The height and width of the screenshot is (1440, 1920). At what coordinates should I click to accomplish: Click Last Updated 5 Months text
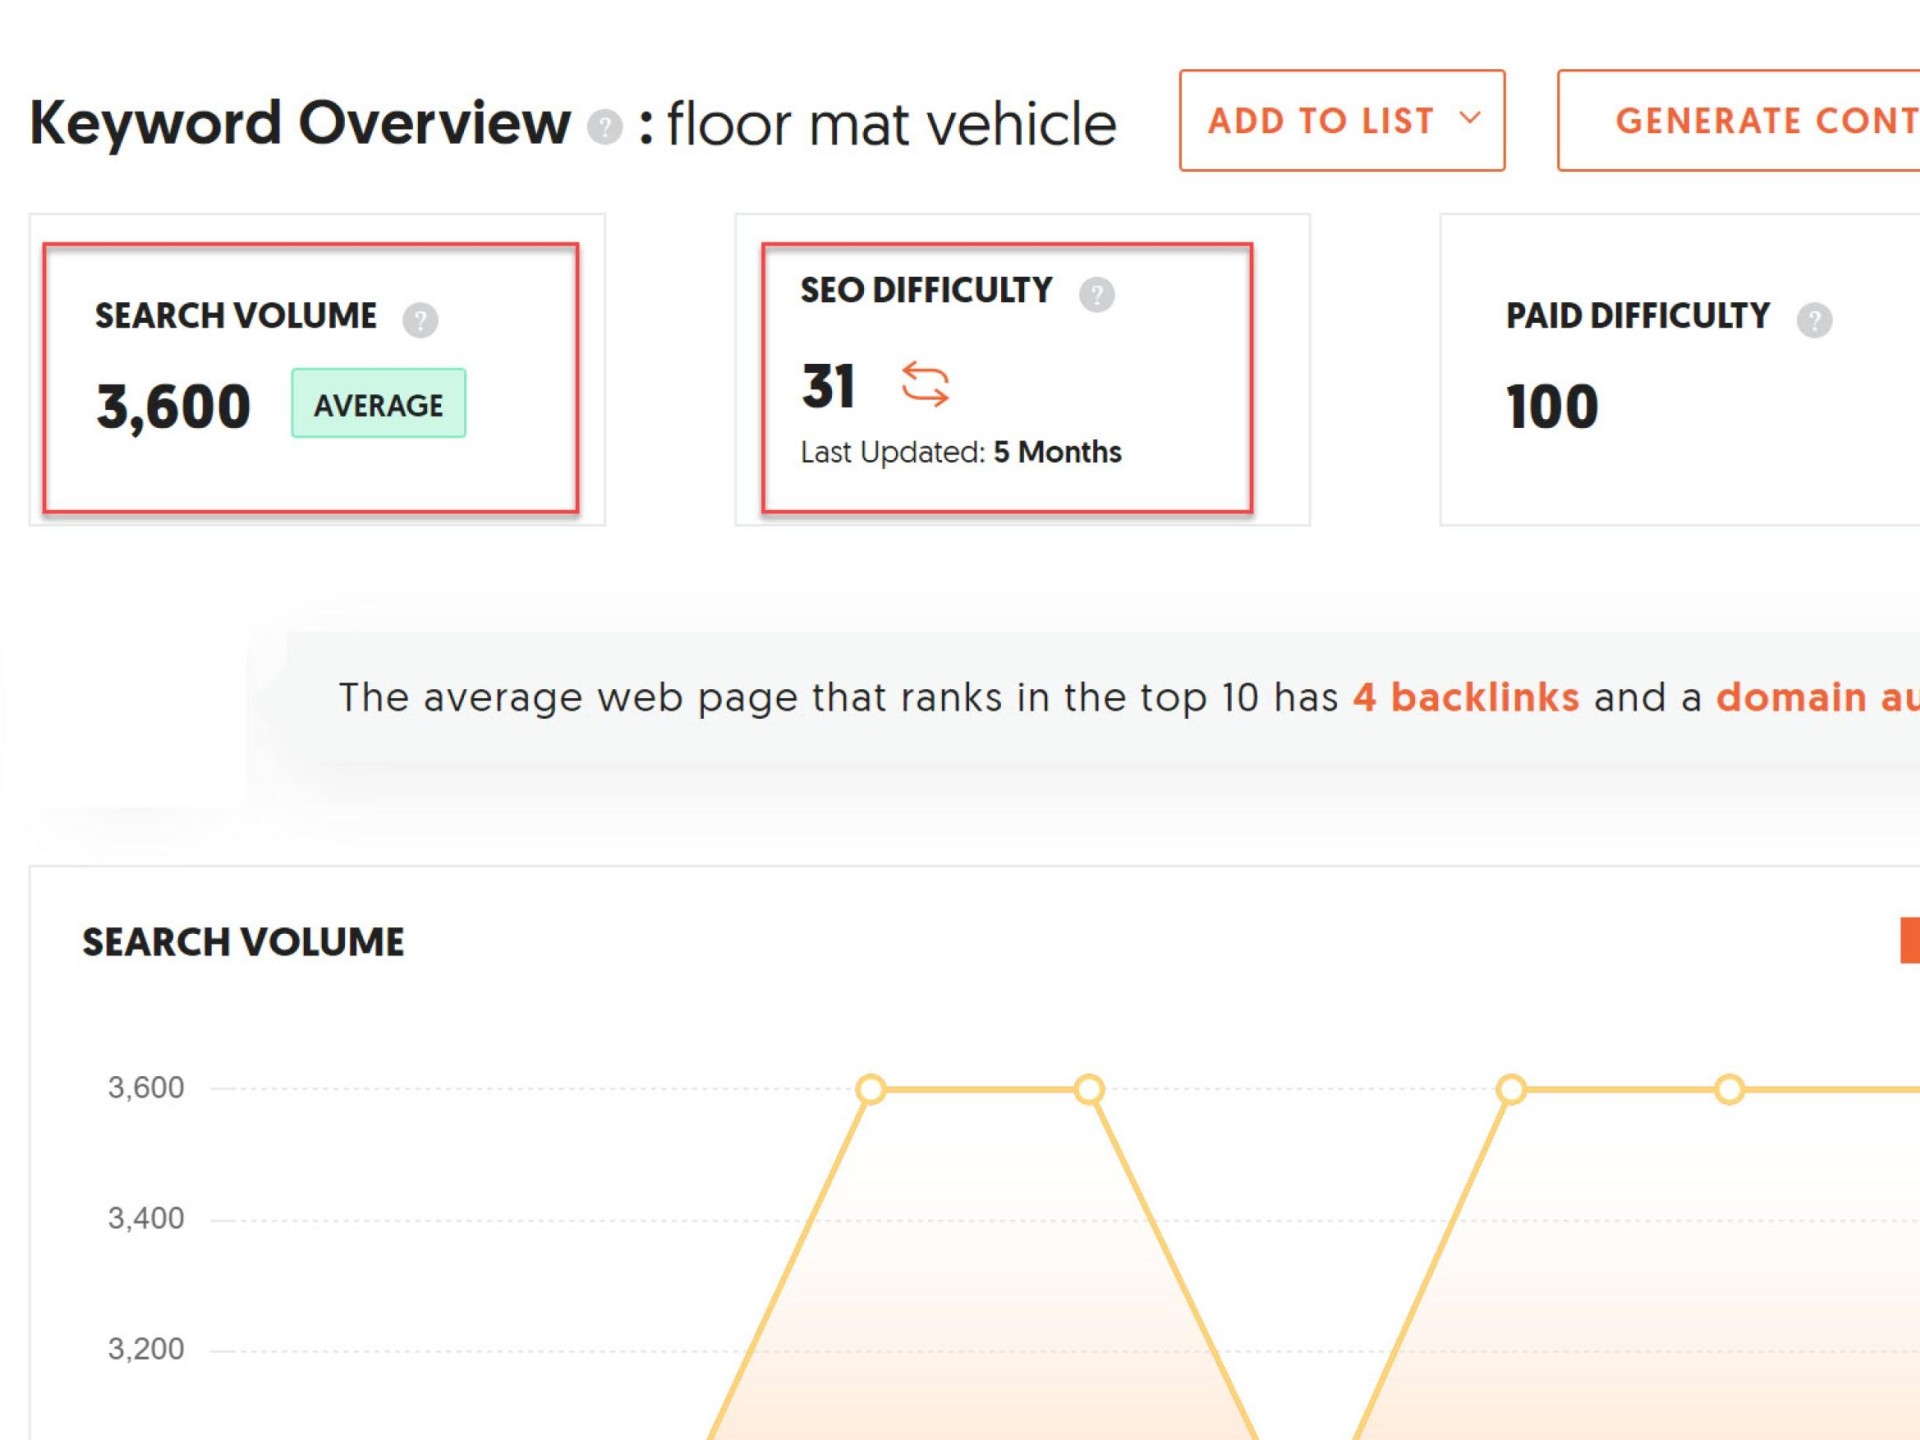(960, 452)
